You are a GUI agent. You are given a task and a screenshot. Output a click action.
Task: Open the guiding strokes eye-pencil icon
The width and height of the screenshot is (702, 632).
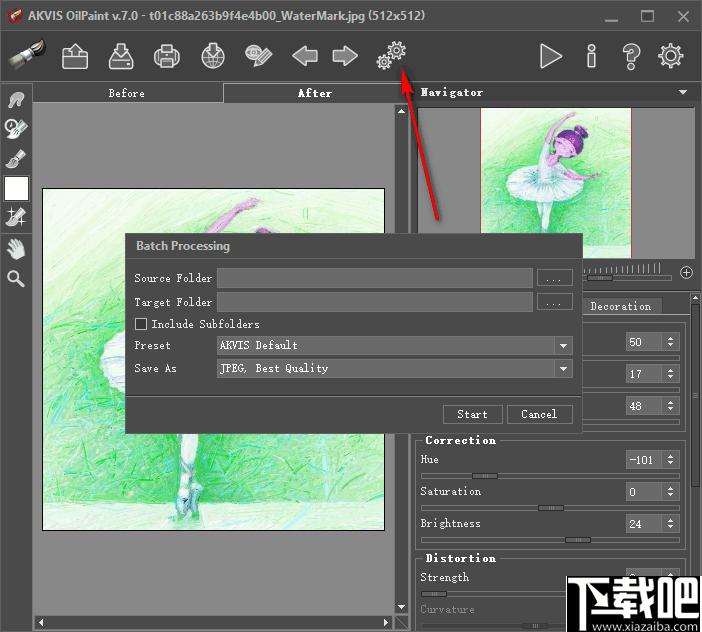coord(258,56)
